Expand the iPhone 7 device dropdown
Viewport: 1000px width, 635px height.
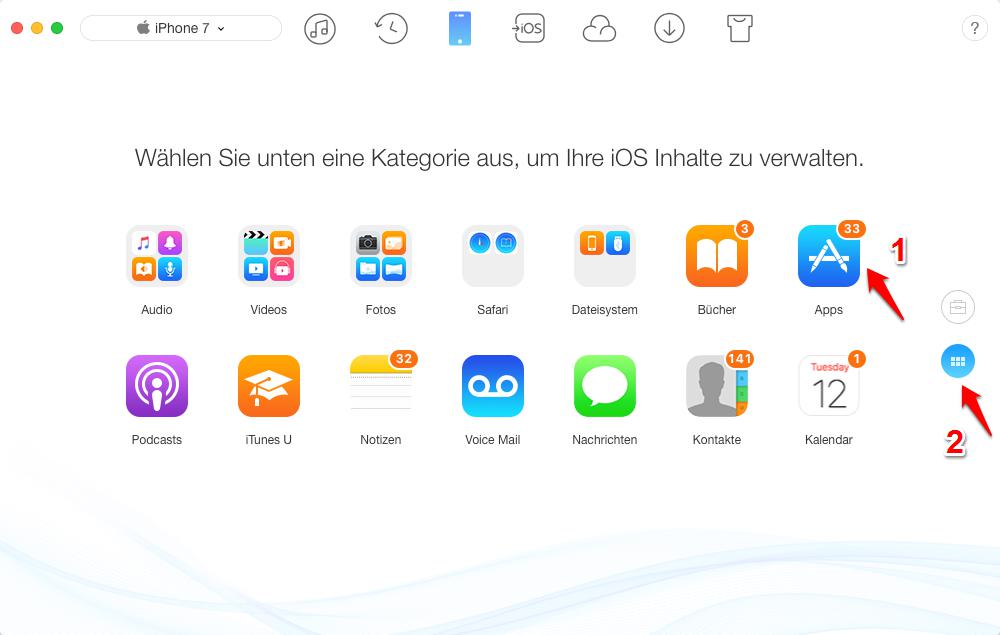(x=180, y=28)
